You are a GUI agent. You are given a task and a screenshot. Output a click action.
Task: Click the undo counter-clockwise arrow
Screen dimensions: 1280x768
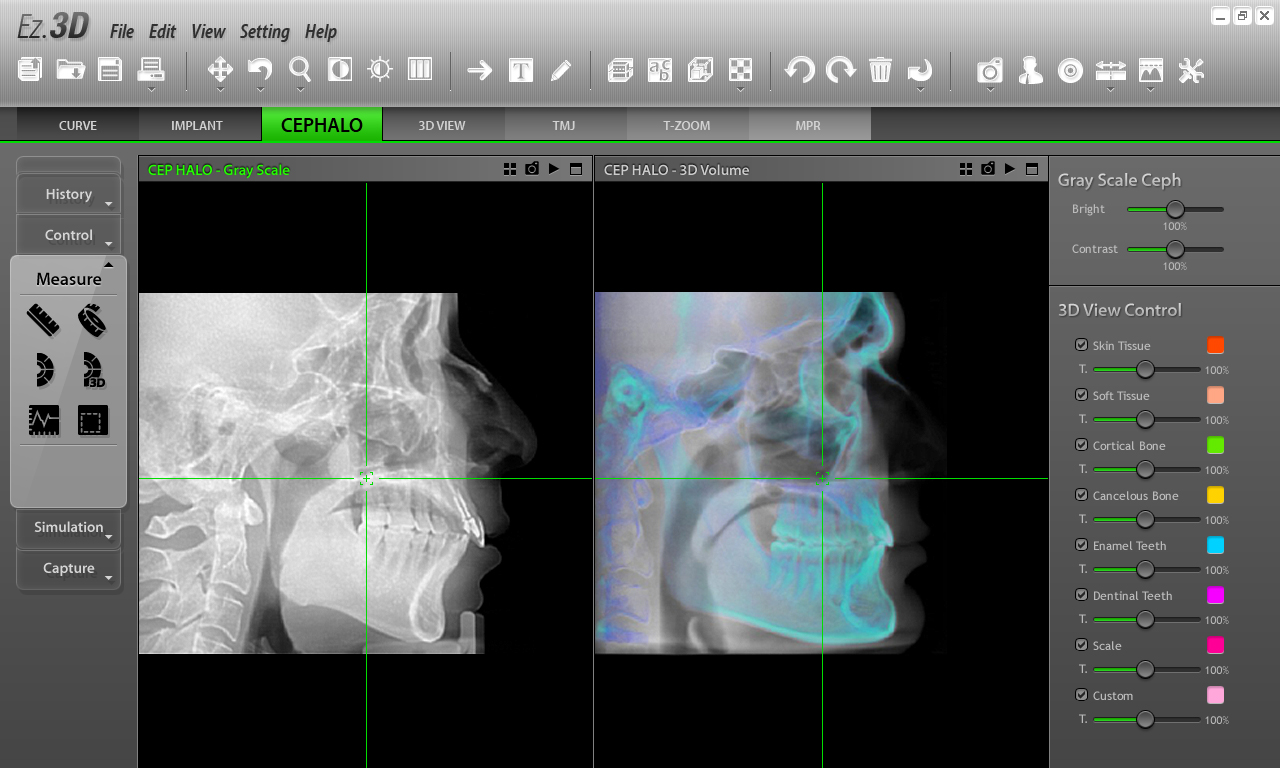800,69
